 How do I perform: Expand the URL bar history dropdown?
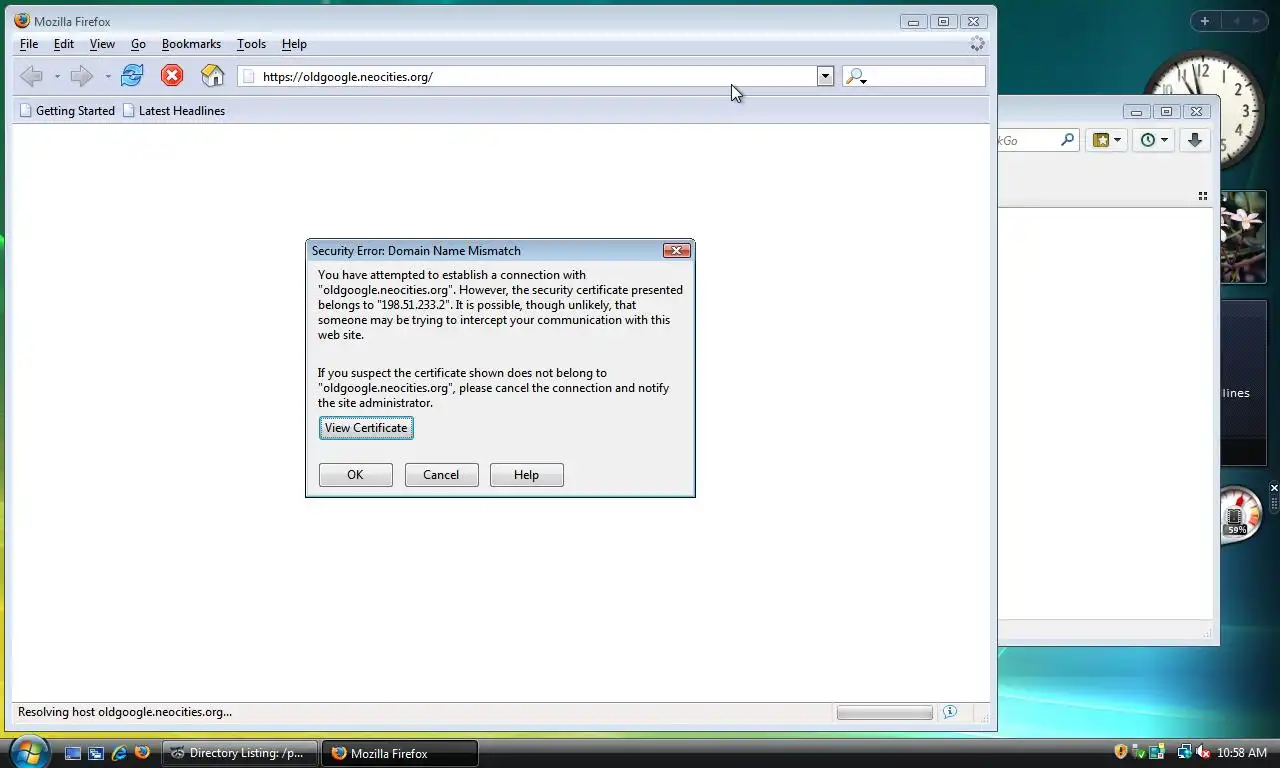pos(825,76)
